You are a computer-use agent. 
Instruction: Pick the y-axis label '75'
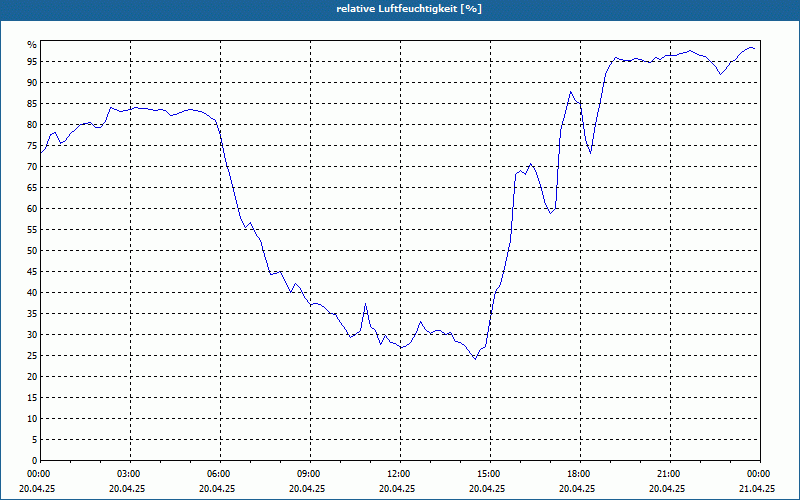(32, 145)
